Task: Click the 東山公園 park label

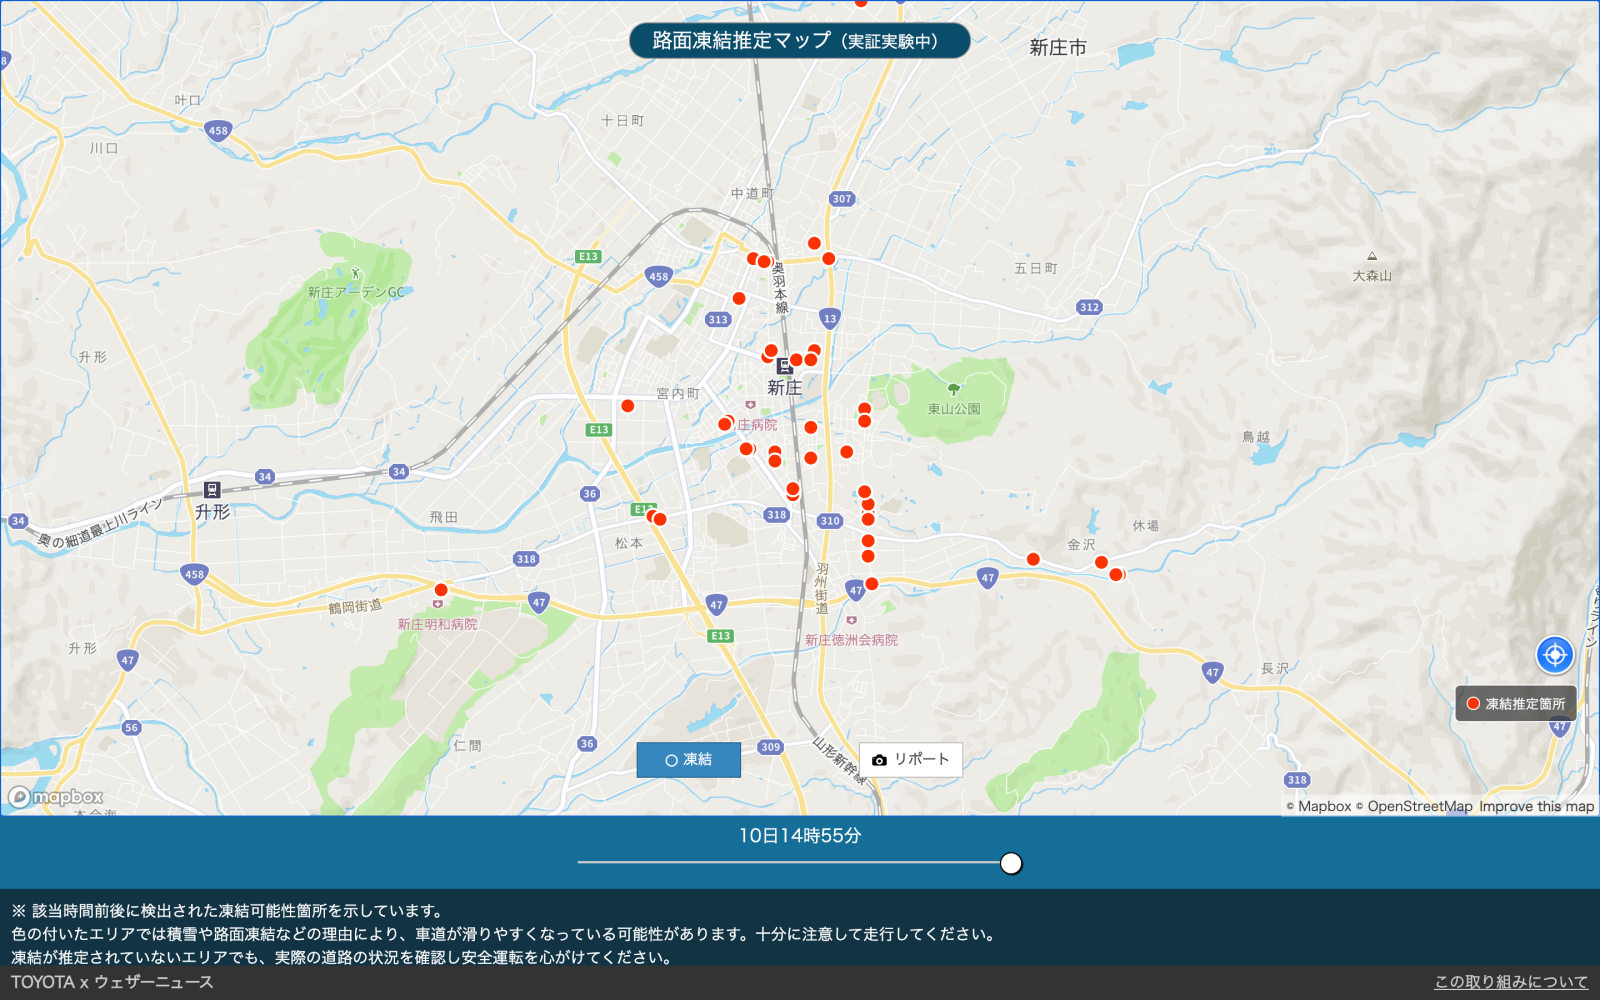Action: (954, 409)
